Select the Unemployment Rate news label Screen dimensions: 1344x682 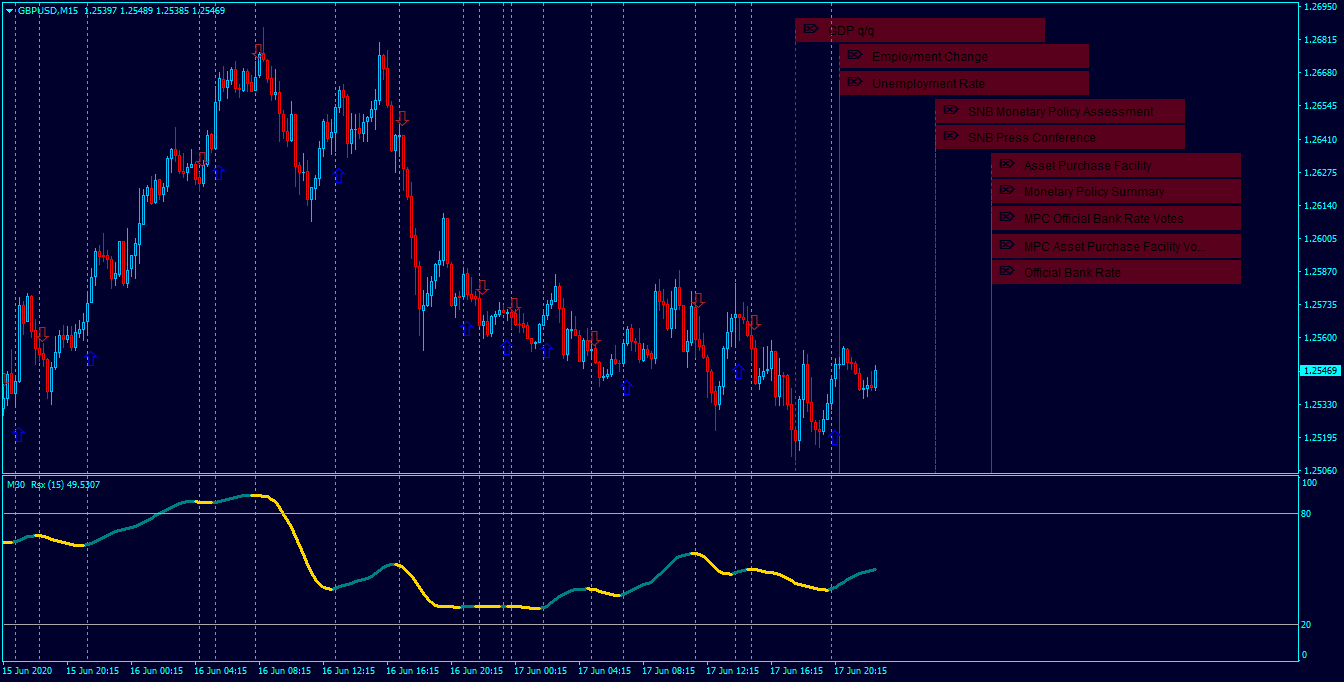[x=928, y=84]
